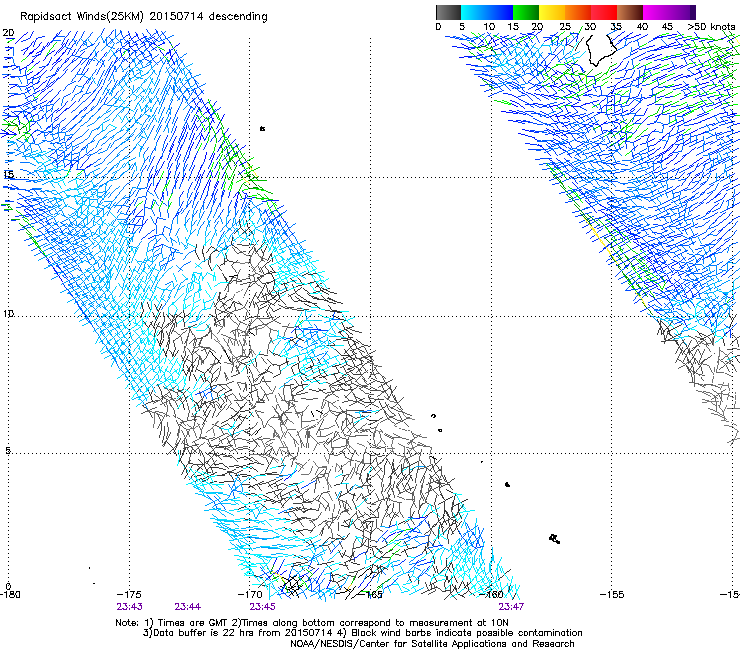Click the black island marker near -159 at 4N

507,484
